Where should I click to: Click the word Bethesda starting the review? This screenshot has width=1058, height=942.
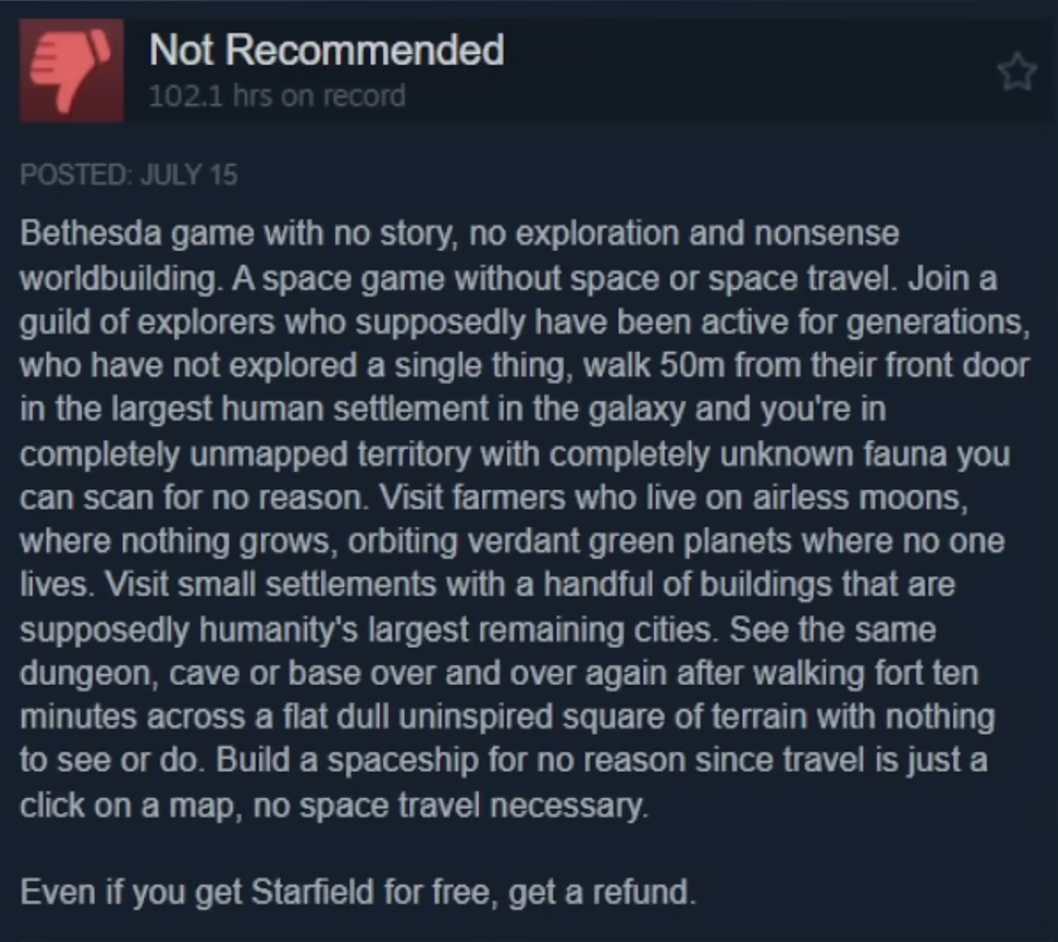90,234
